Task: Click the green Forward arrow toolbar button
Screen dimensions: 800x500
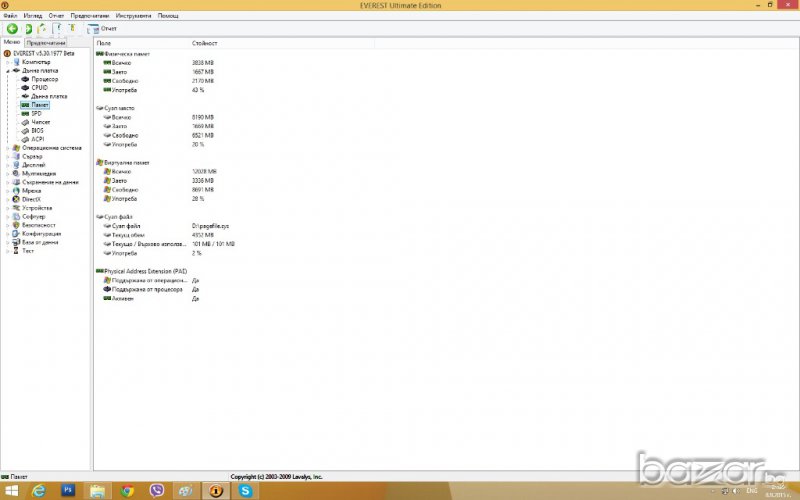Action: (x=28, y=29)
